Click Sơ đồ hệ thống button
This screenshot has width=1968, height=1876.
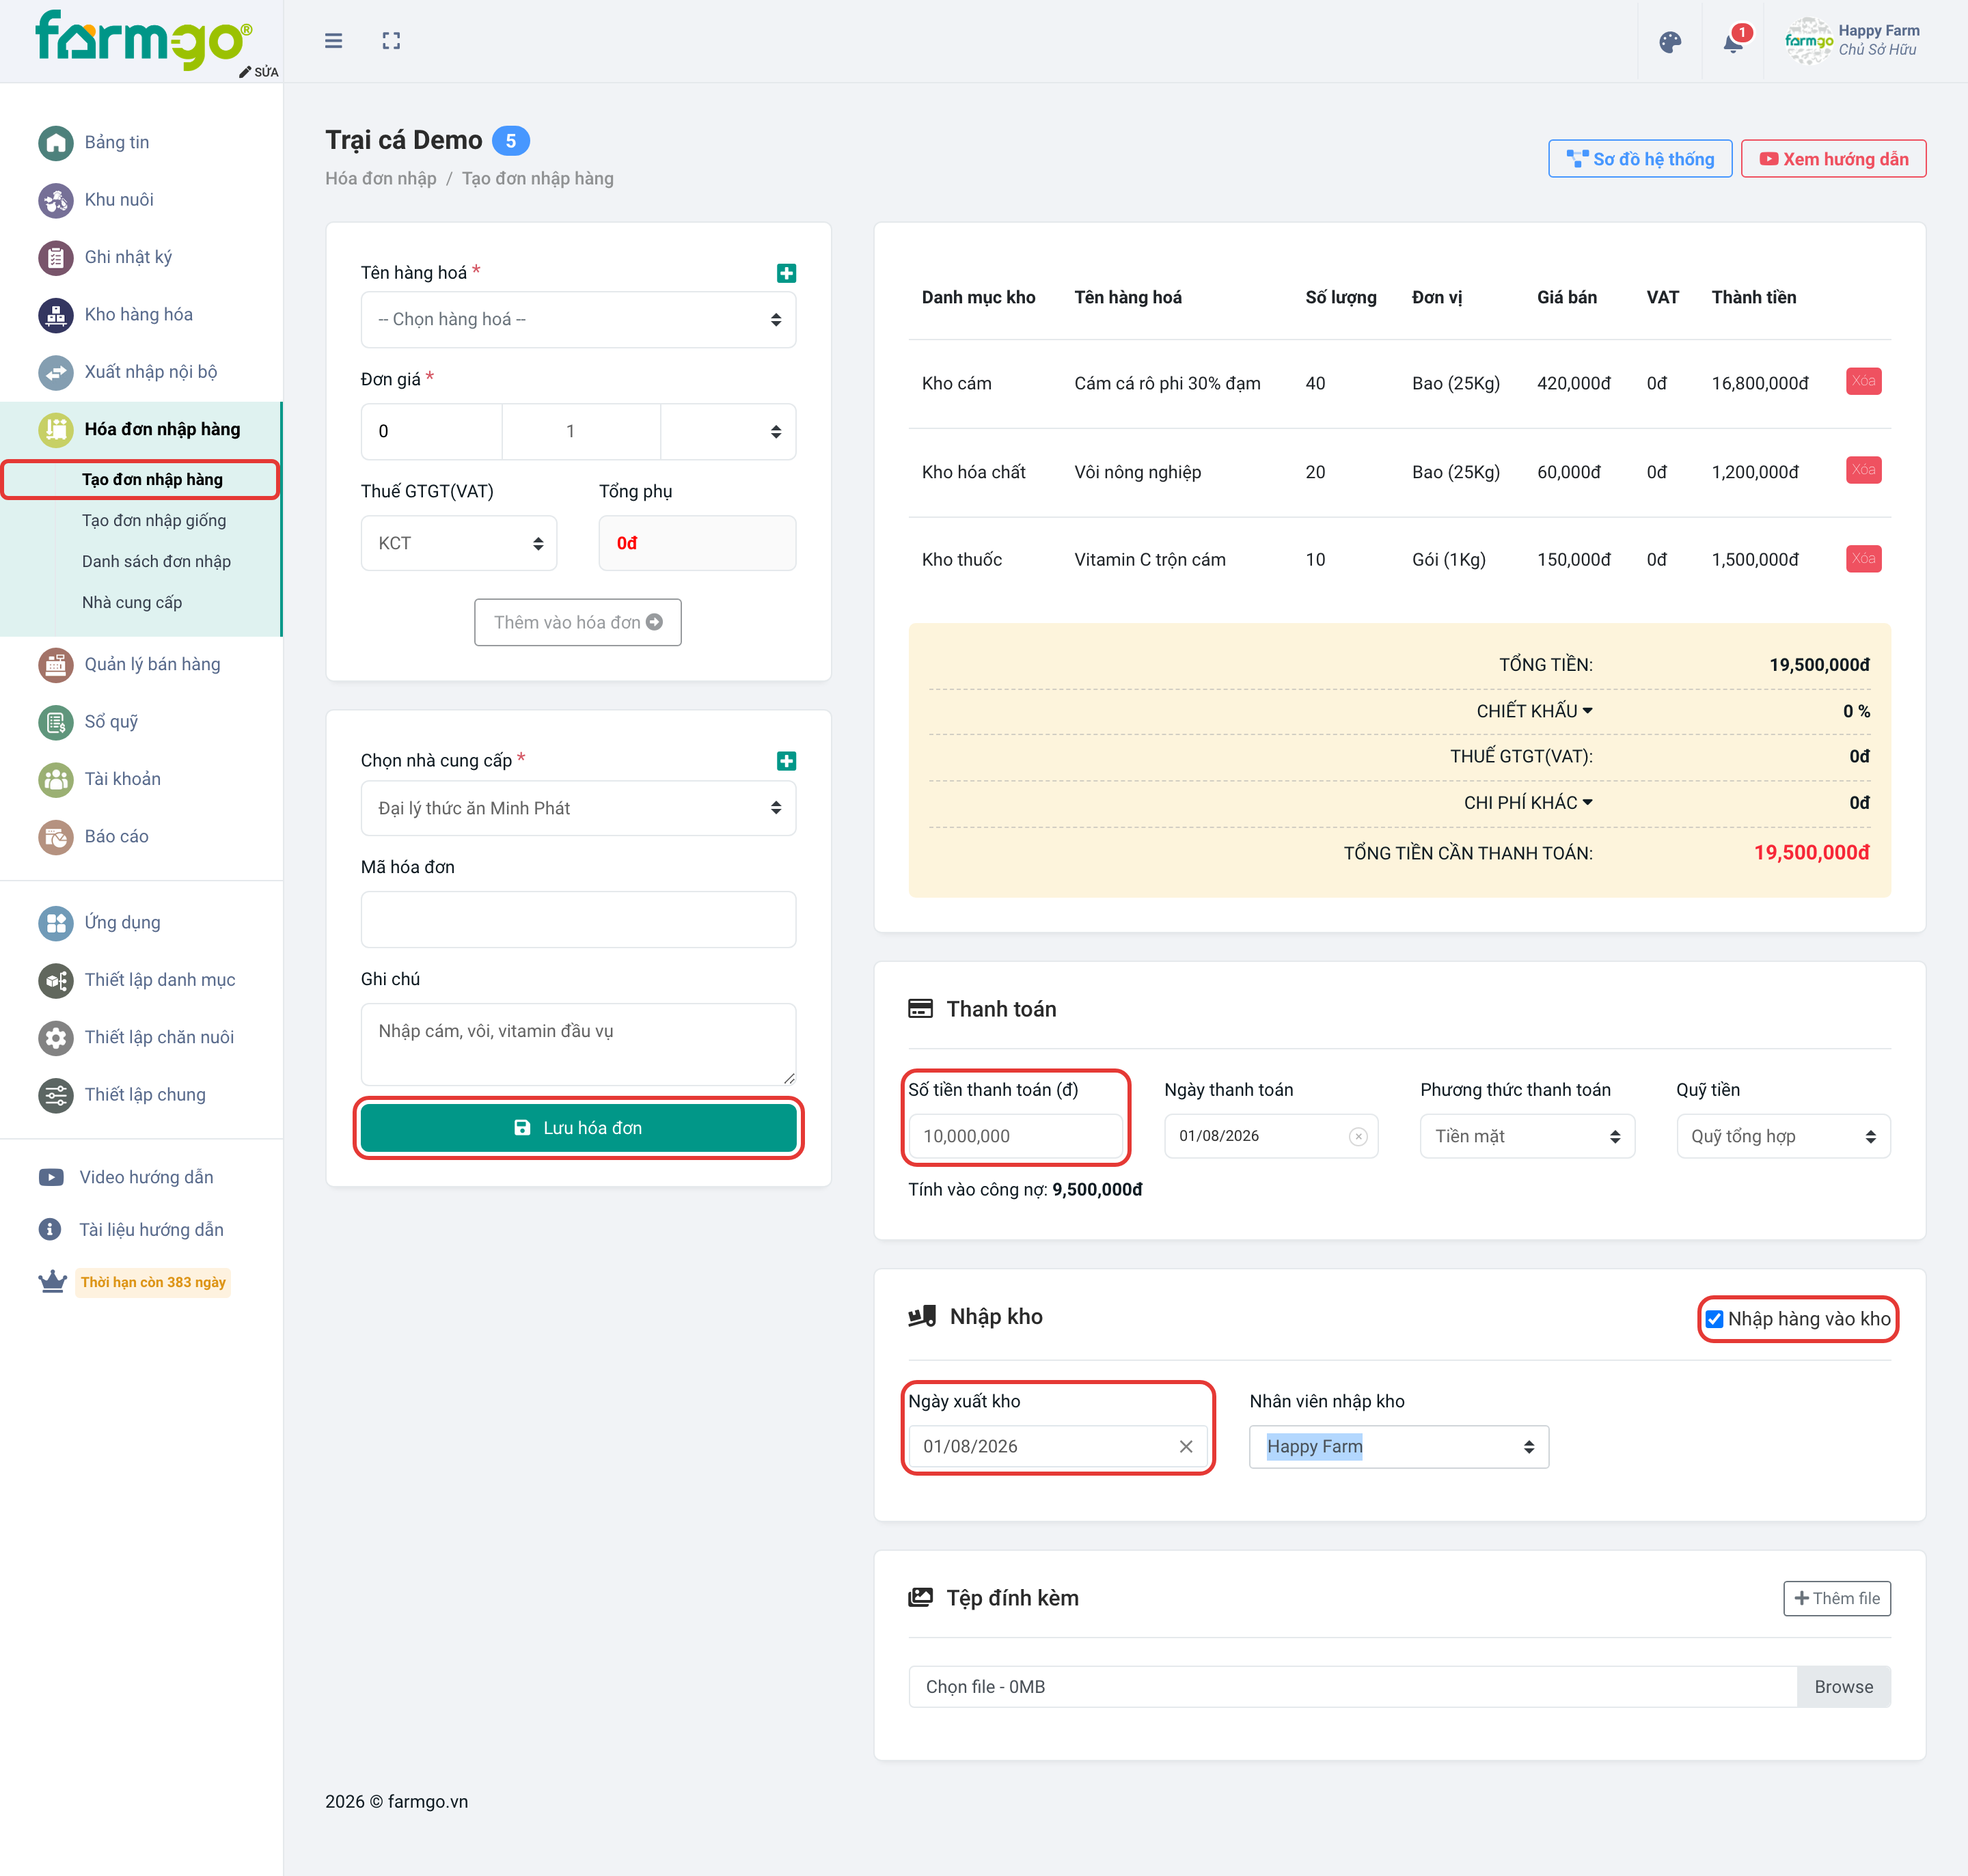[x=1640, y=159]
